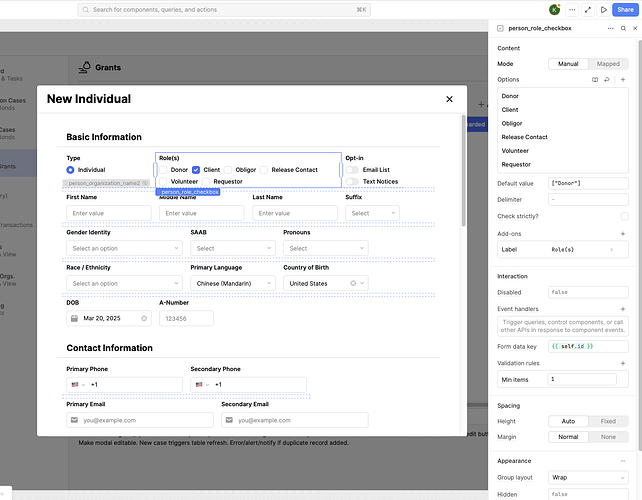
Task: Set Height to Fixed
Action: (x=608, y=421)
